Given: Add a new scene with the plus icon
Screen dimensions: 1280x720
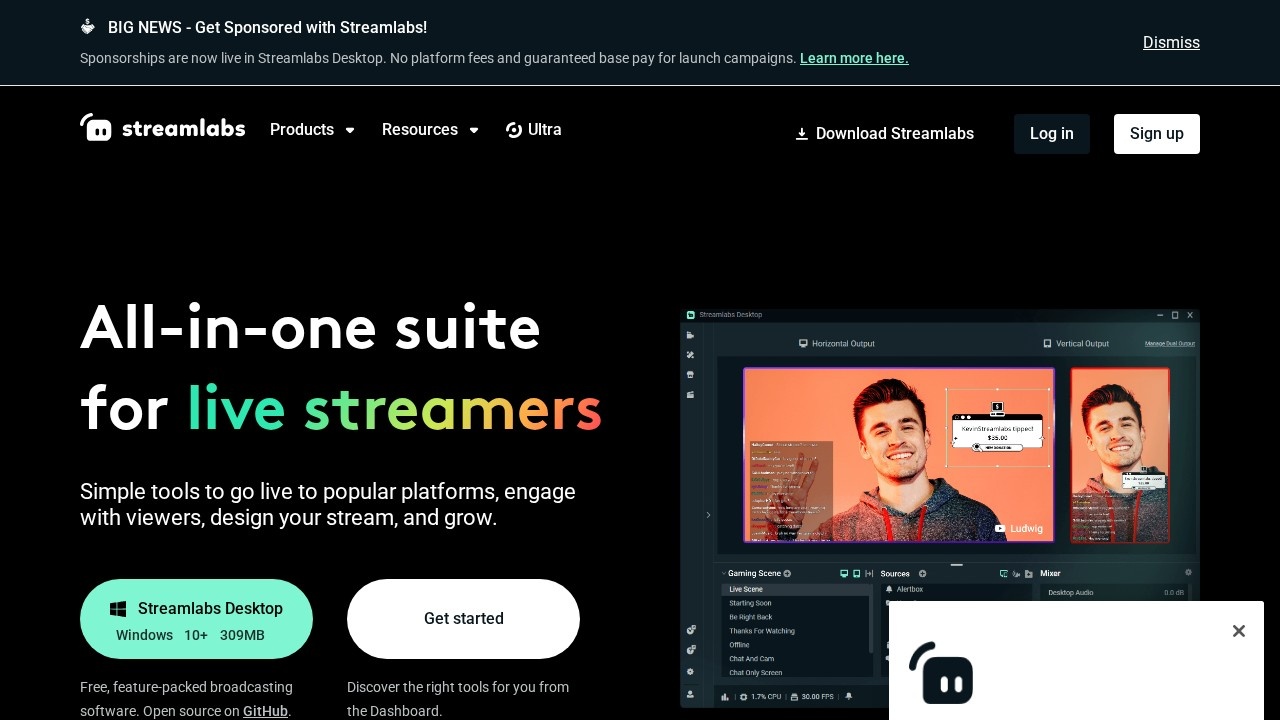Looking at the screenshot, I should 787,573.
